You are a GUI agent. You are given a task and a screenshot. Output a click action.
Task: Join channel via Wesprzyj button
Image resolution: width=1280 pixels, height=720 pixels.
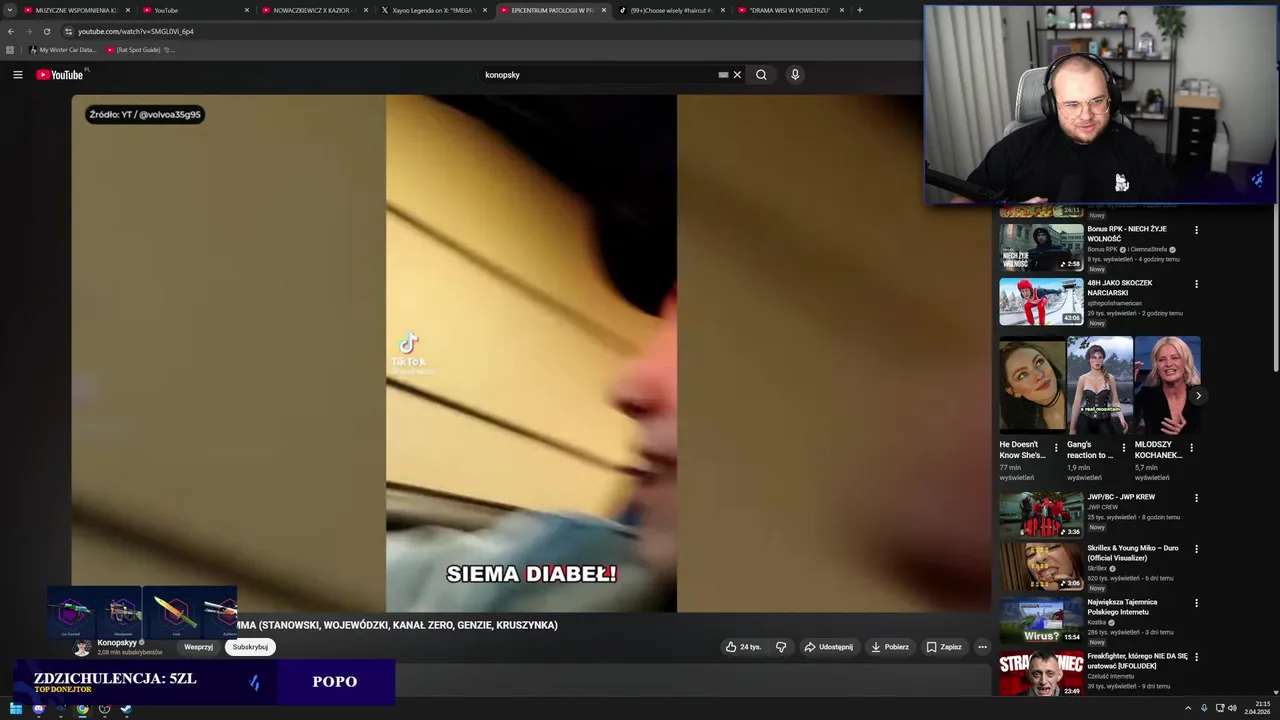(198, 647)
